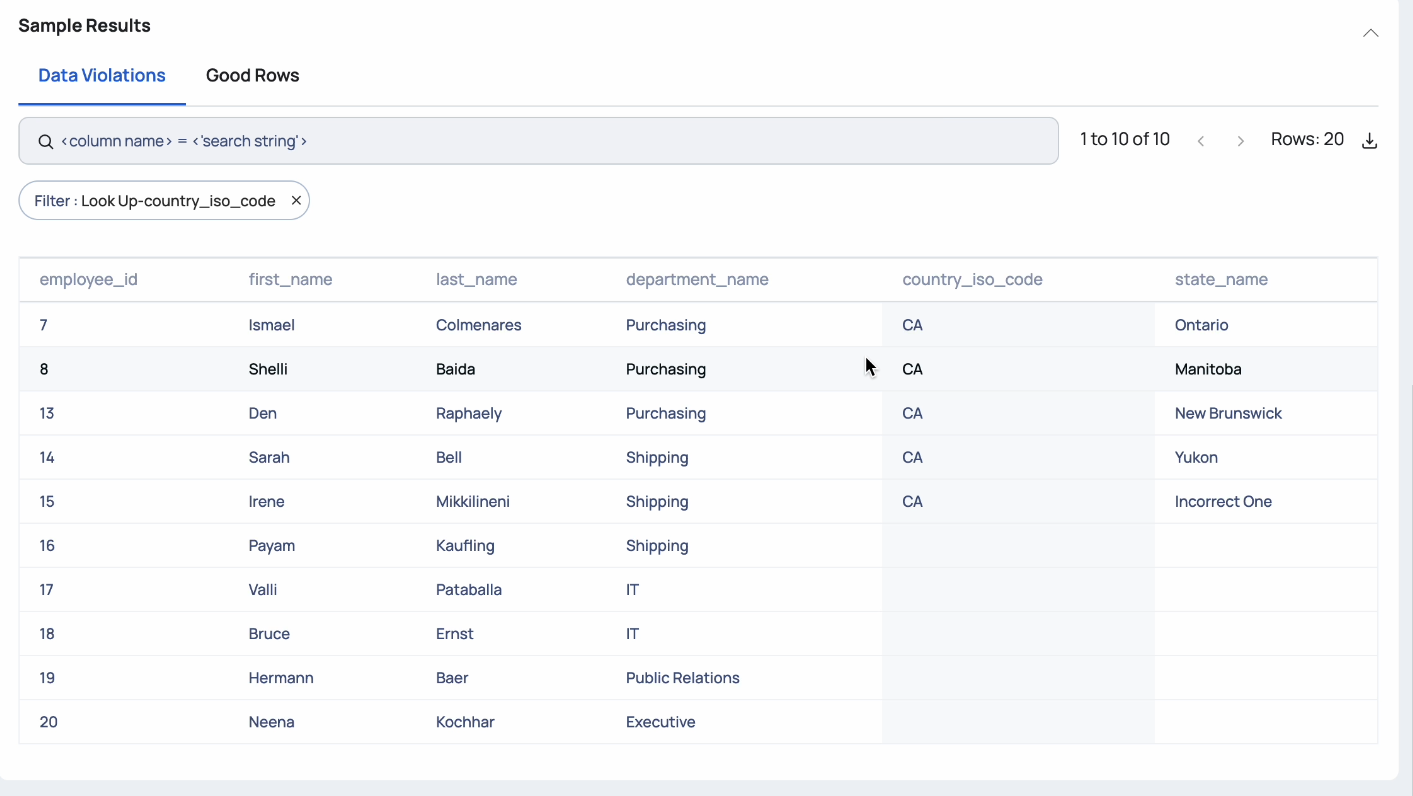Click the country_iso_code column header
Image resolution: width=1413 pixels, height=796 pixels.
point(972,279)
